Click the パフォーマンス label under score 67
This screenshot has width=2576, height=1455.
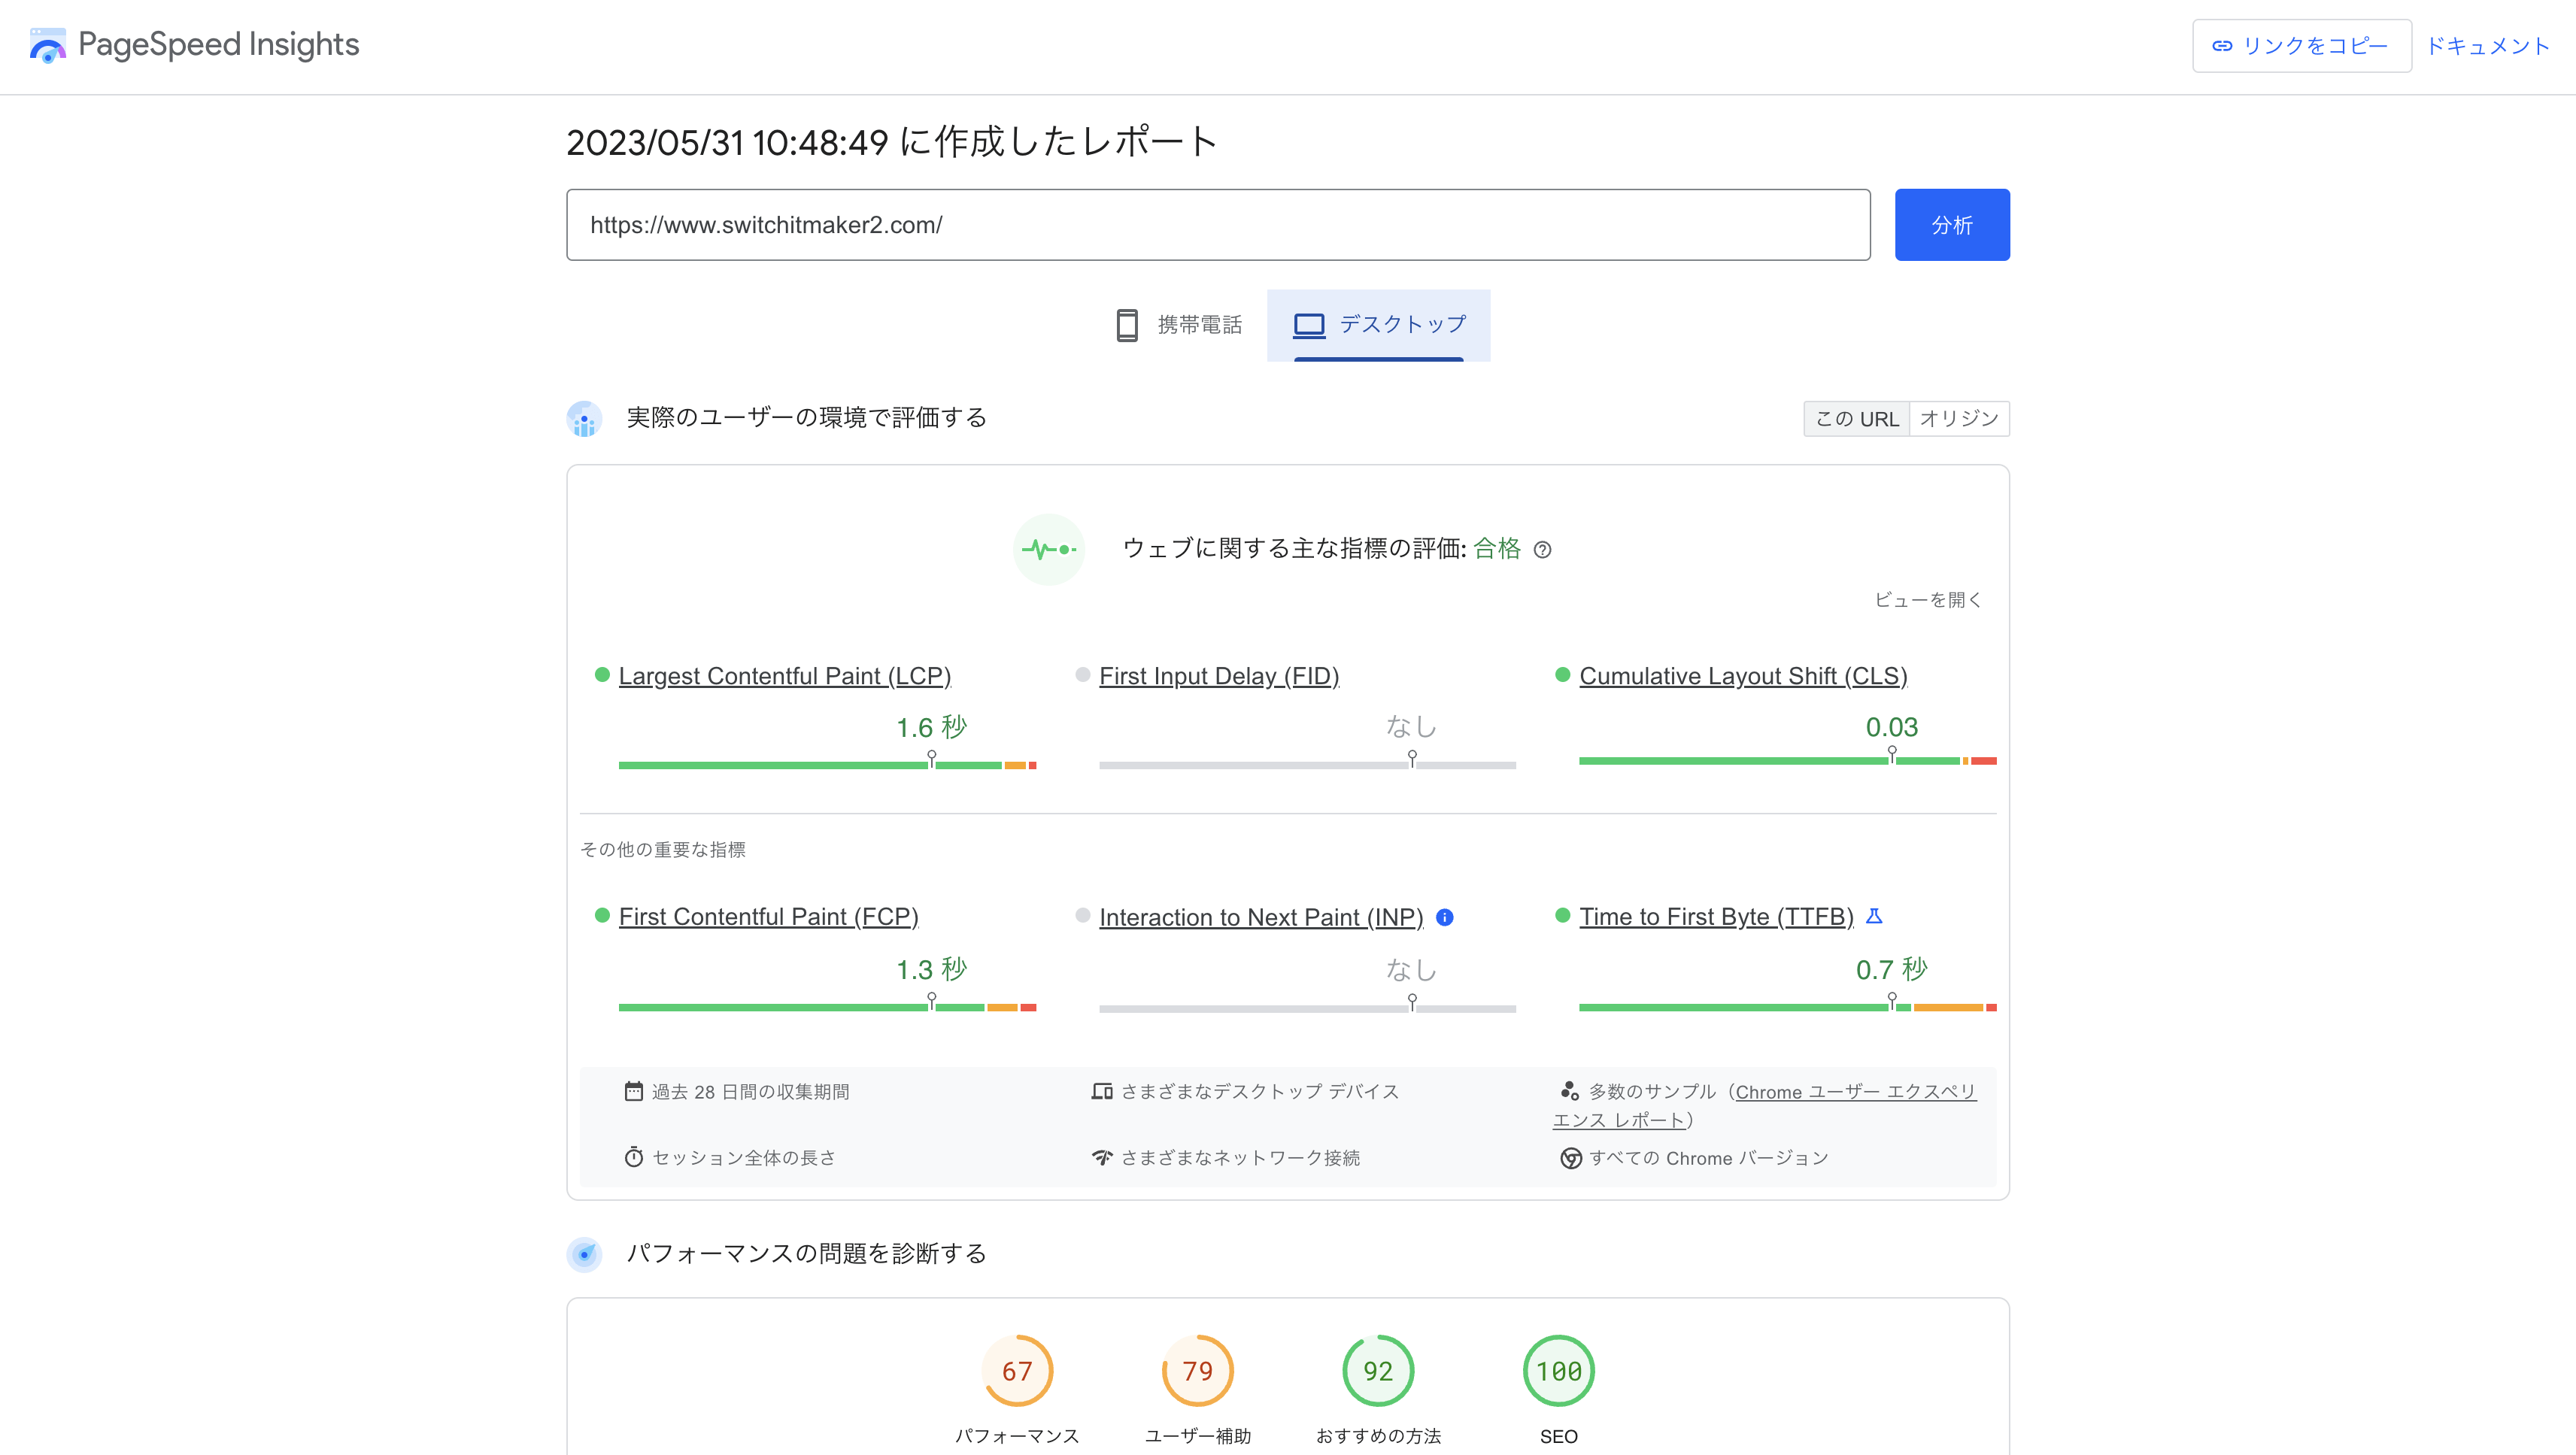coord(1017,1436)
